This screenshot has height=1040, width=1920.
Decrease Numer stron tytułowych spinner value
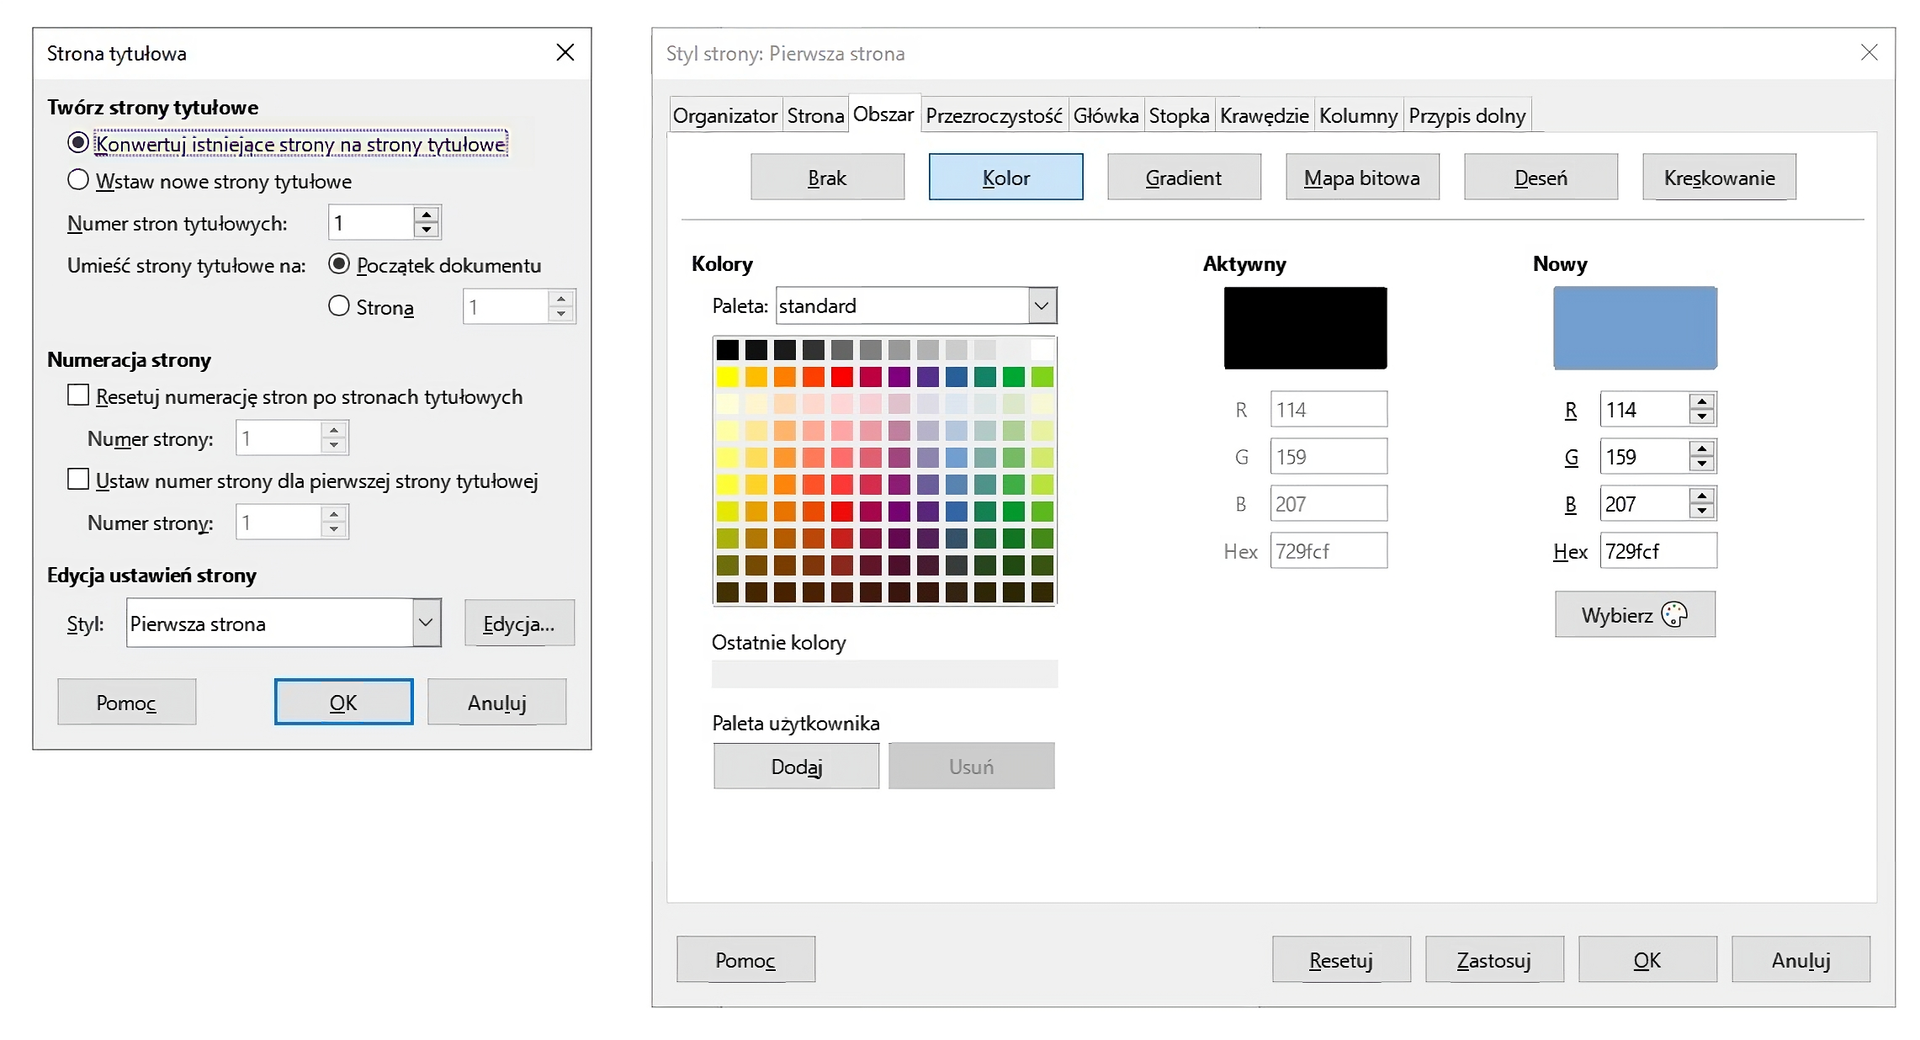click(x=427, y=230)
